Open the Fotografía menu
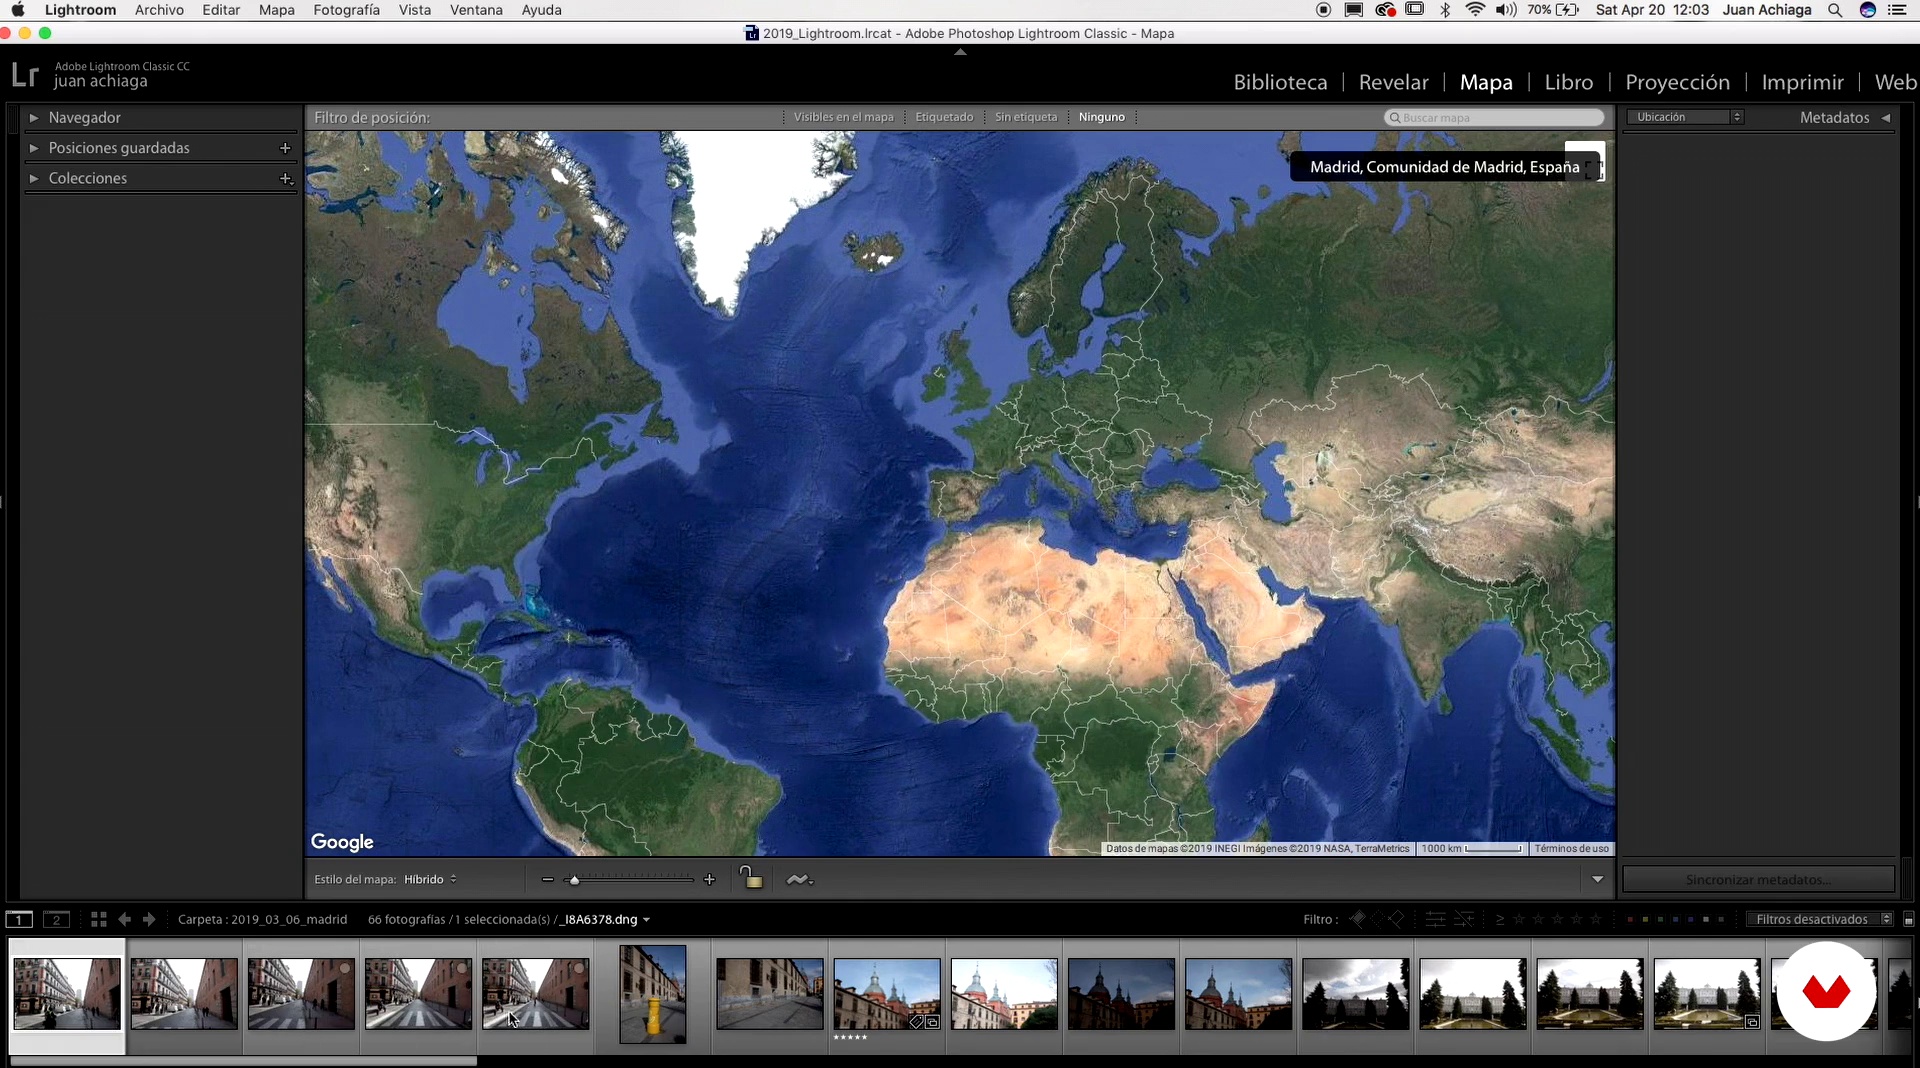Screen dimensions: 1920x1068 [x=346, y=10]
